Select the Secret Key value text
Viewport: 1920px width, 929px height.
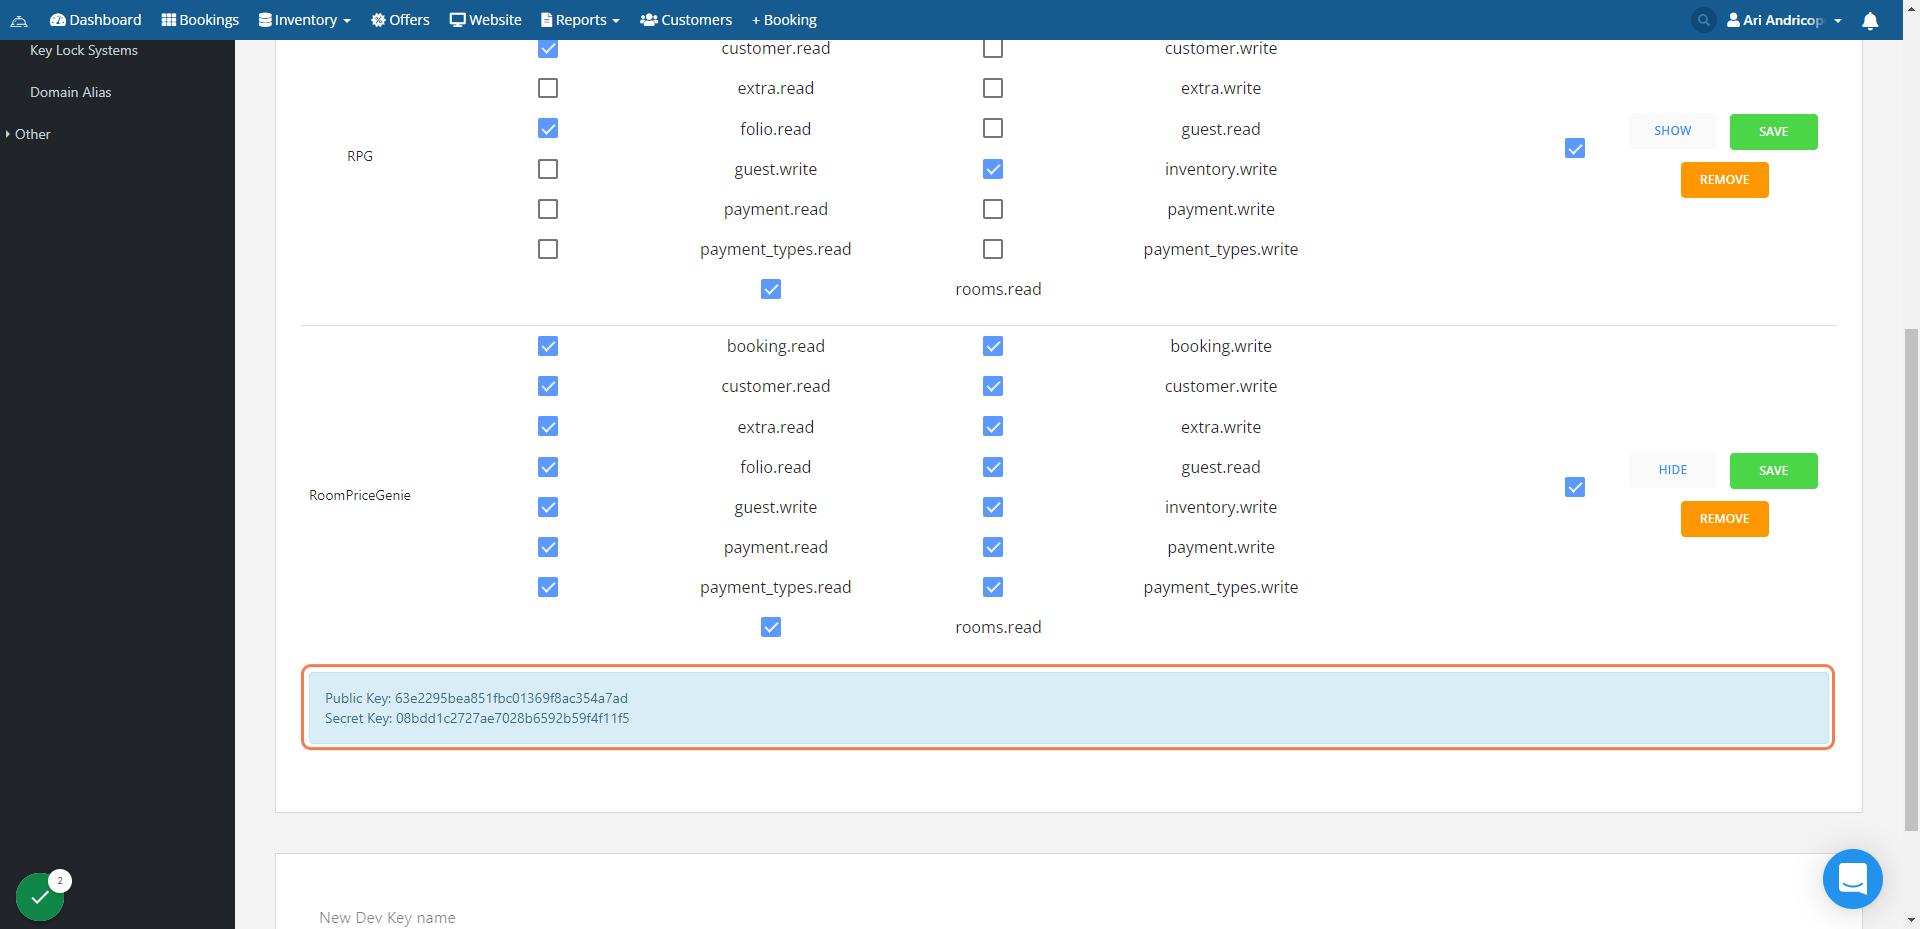(x=513, y=718)
